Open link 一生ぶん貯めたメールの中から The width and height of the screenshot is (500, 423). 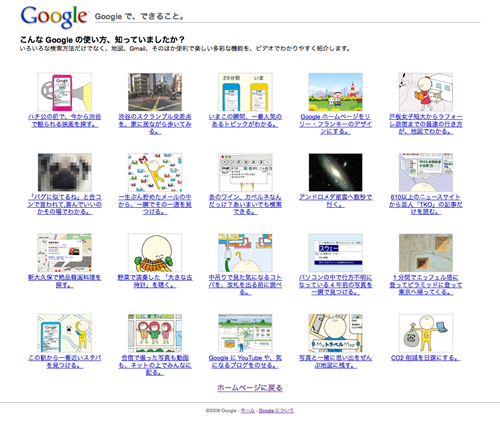pyautogui.click(x=155, y=204)
